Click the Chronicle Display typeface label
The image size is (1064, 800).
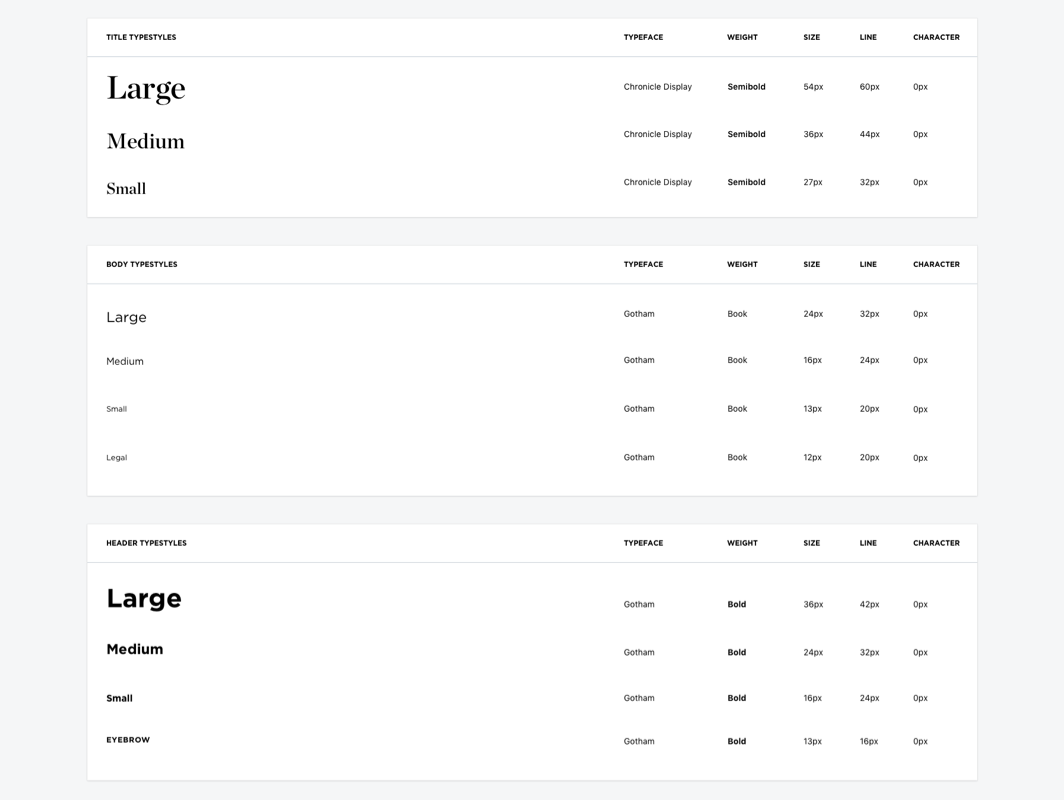658,86
